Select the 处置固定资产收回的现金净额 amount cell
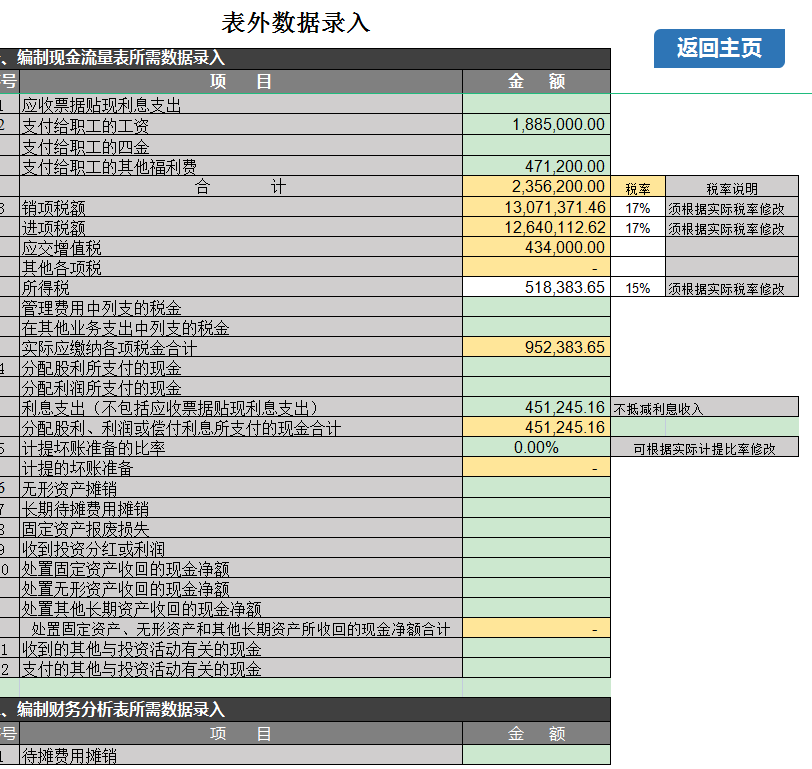Screen dimensions: 812x769 536,568
